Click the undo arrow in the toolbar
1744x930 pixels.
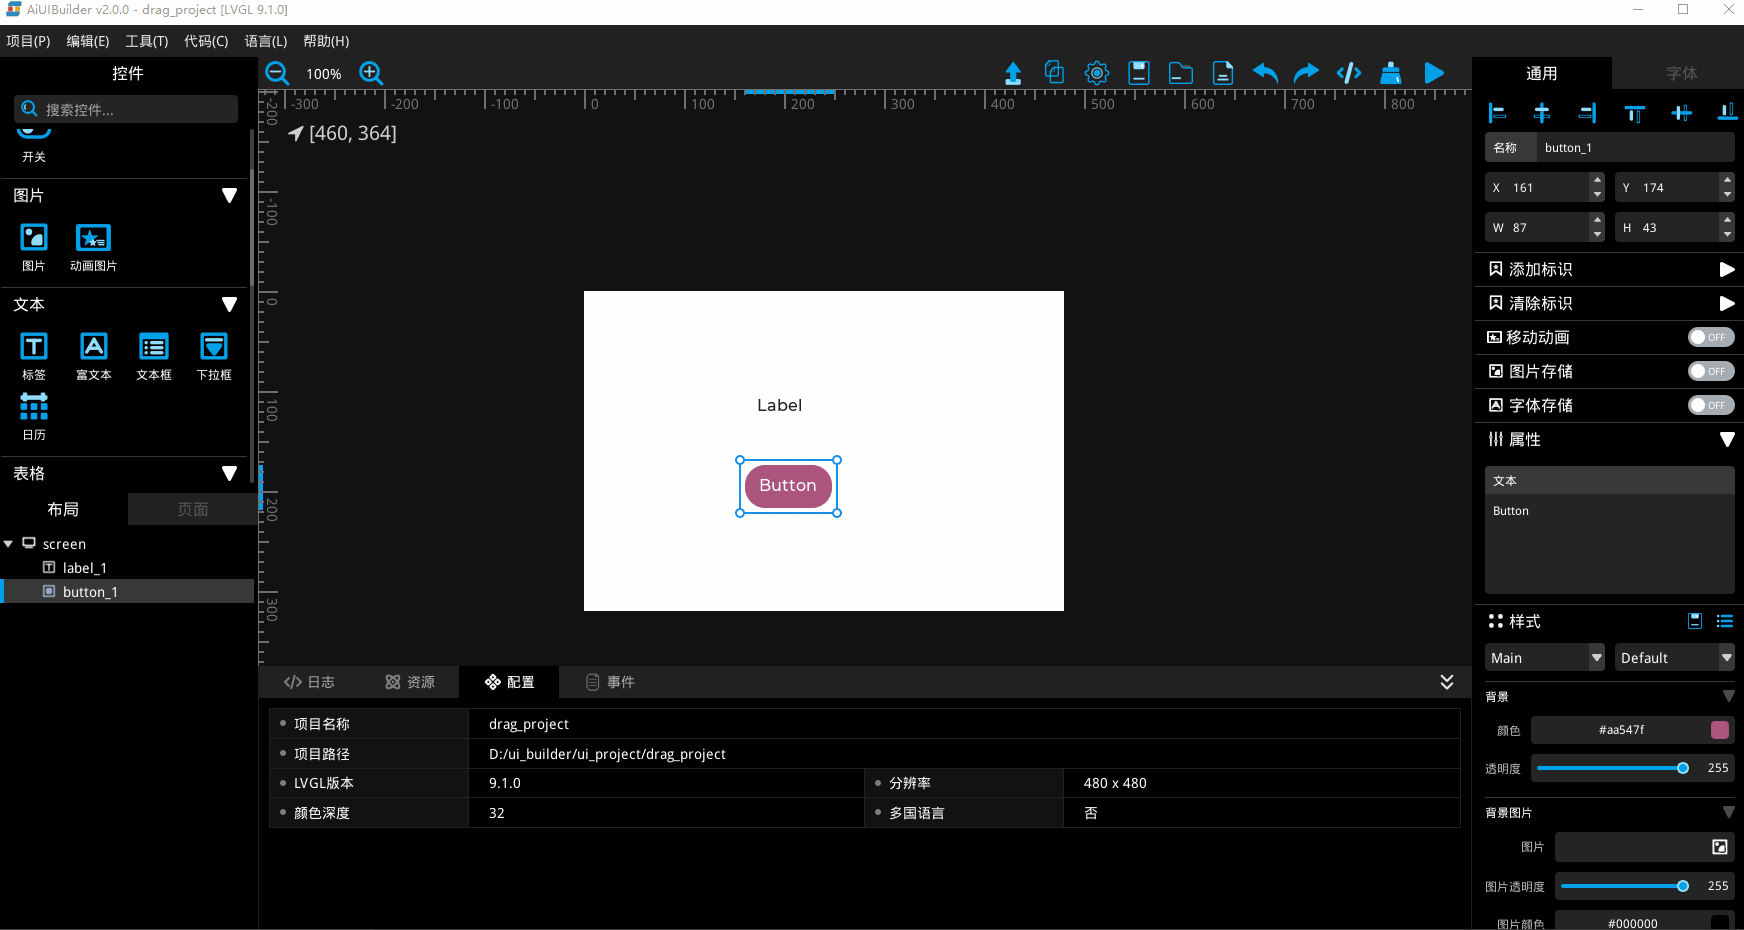coord(1265,73)
